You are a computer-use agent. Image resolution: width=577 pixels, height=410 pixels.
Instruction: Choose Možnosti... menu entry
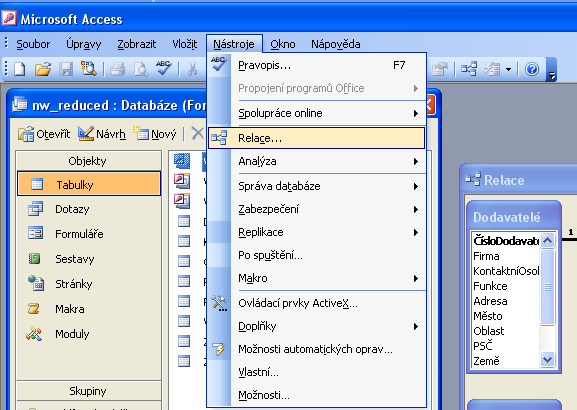pos(316,395)
